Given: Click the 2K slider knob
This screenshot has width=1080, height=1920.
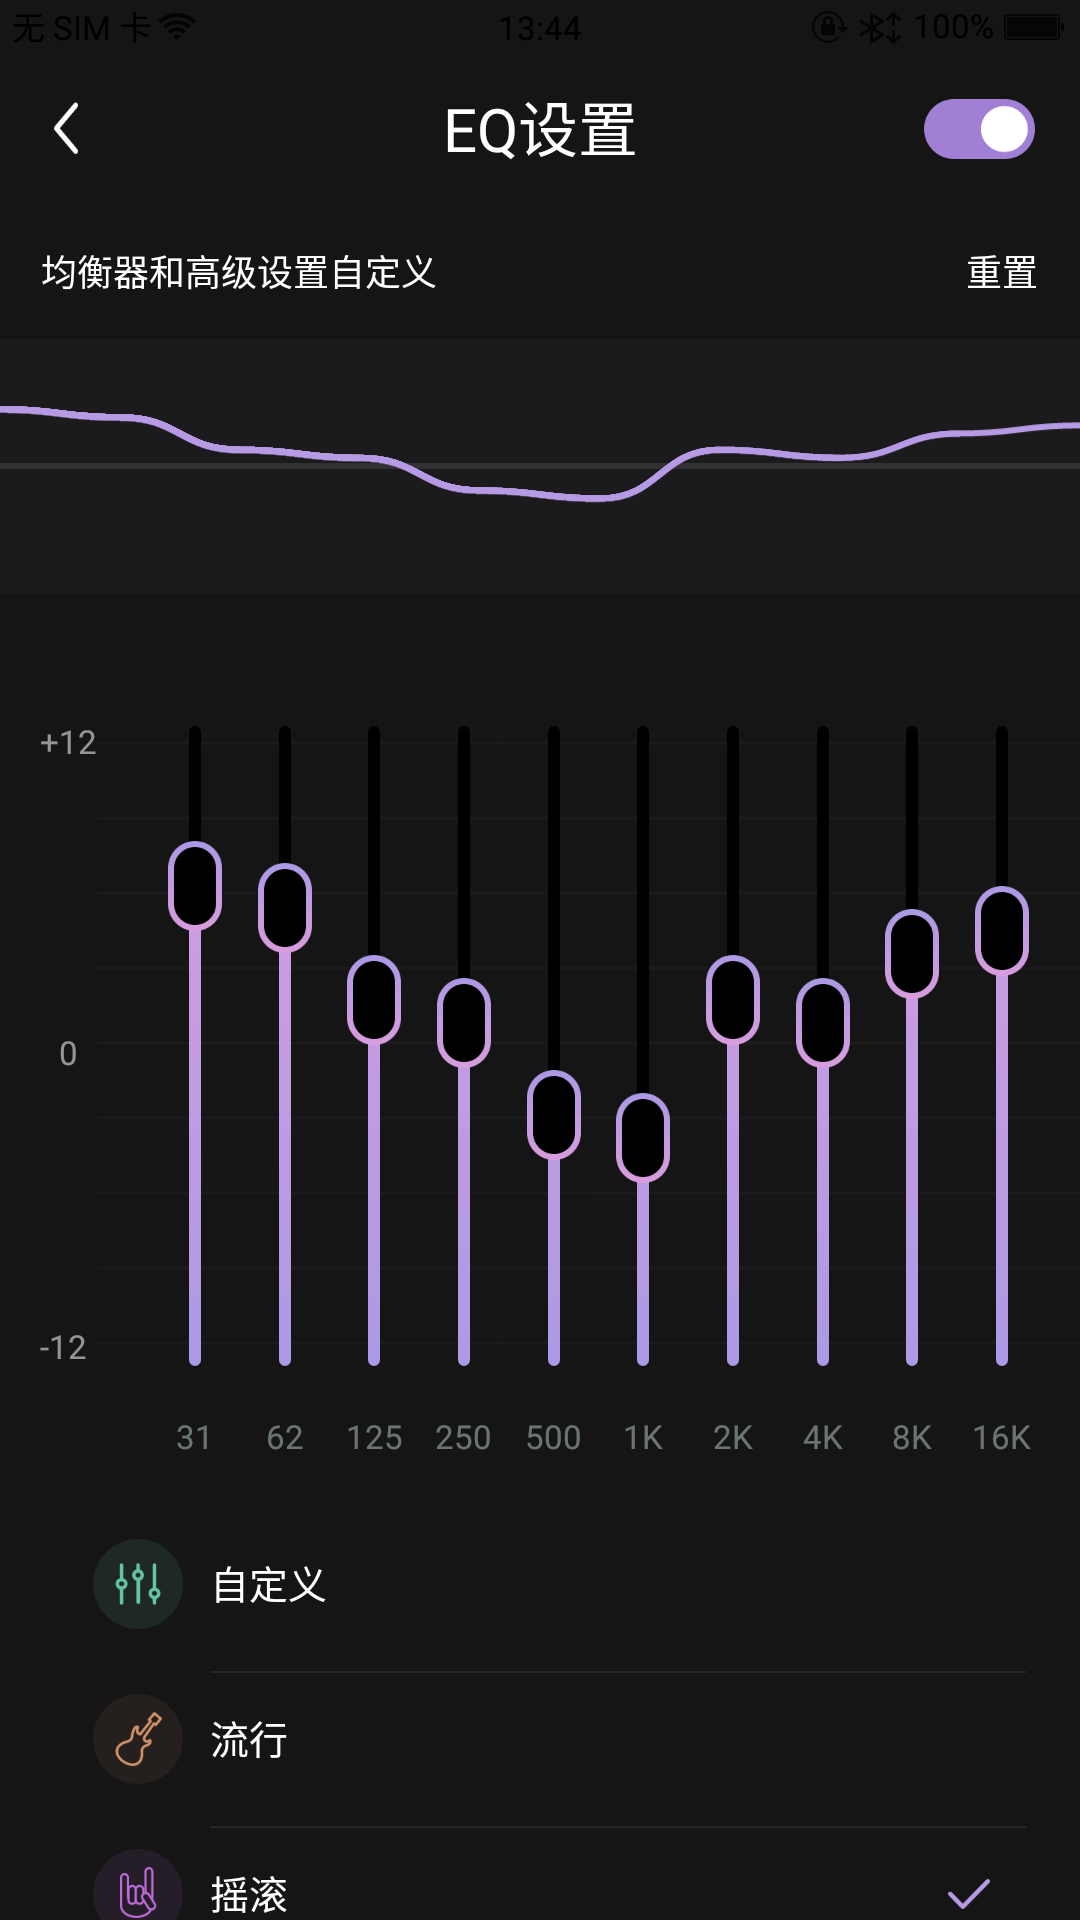Looking at the screenshot, I should (x=733, y=1000).
